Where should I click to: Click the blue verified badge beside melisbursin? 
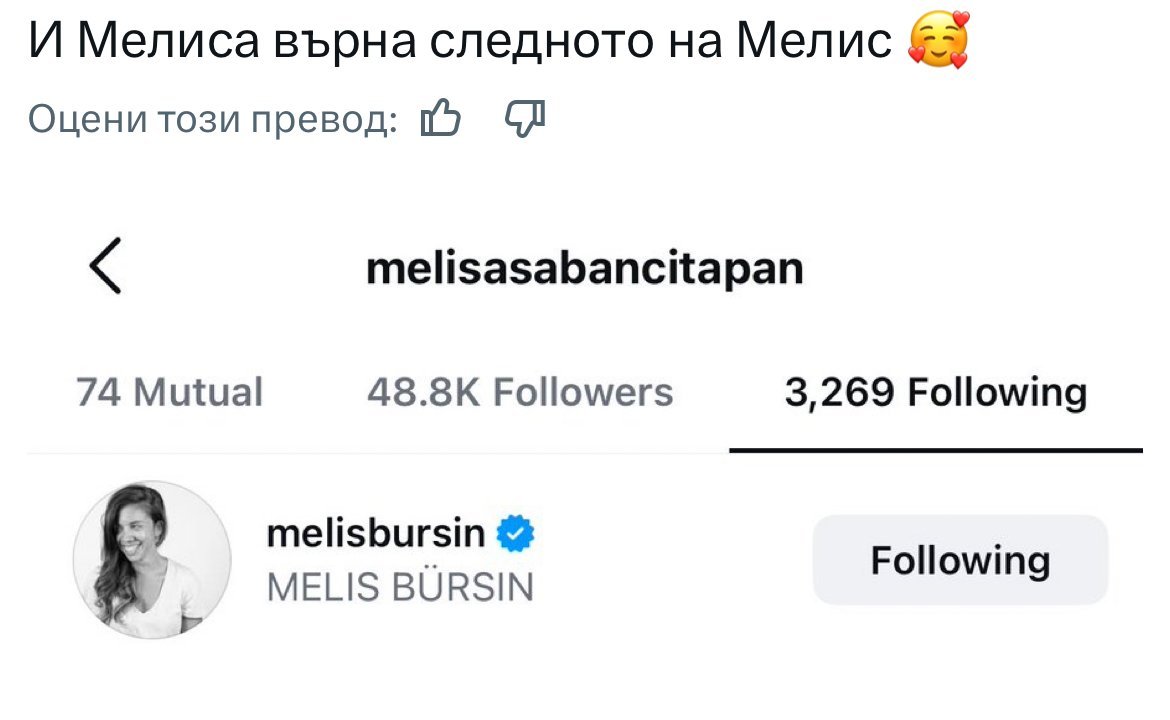pyautogui.click(x=516, y=533)
